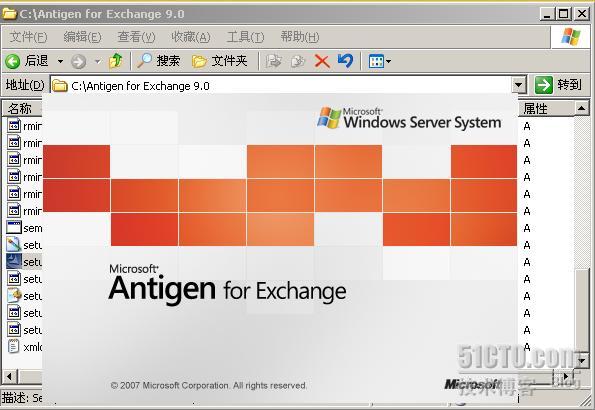The image size is (595, 410).
Task: Click the 转到 go button
Action: pyautogui.click(x=558, y=85)
